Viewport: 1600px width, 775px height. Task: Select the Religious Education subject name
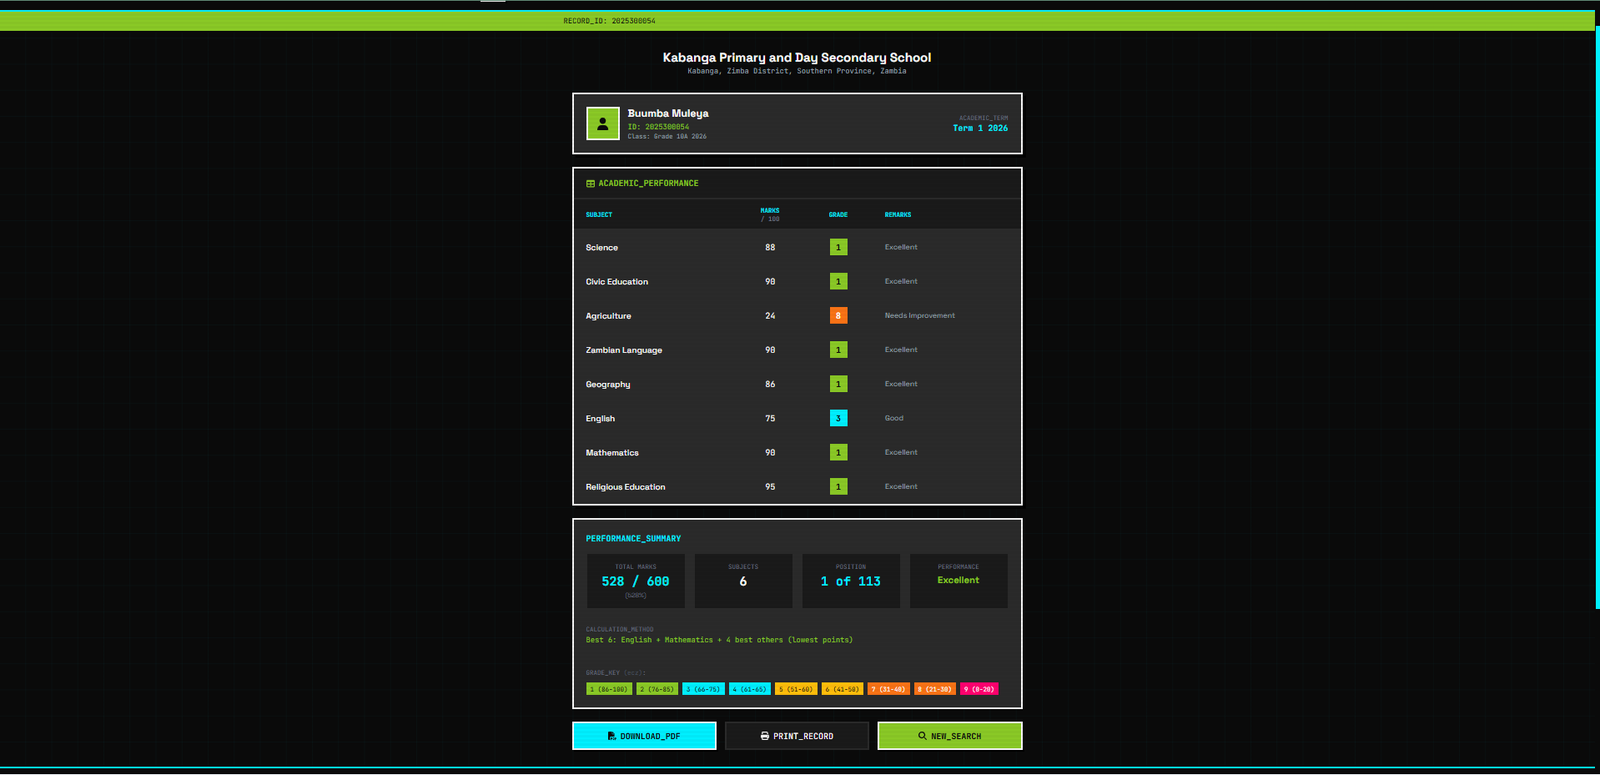pos(625,487)
